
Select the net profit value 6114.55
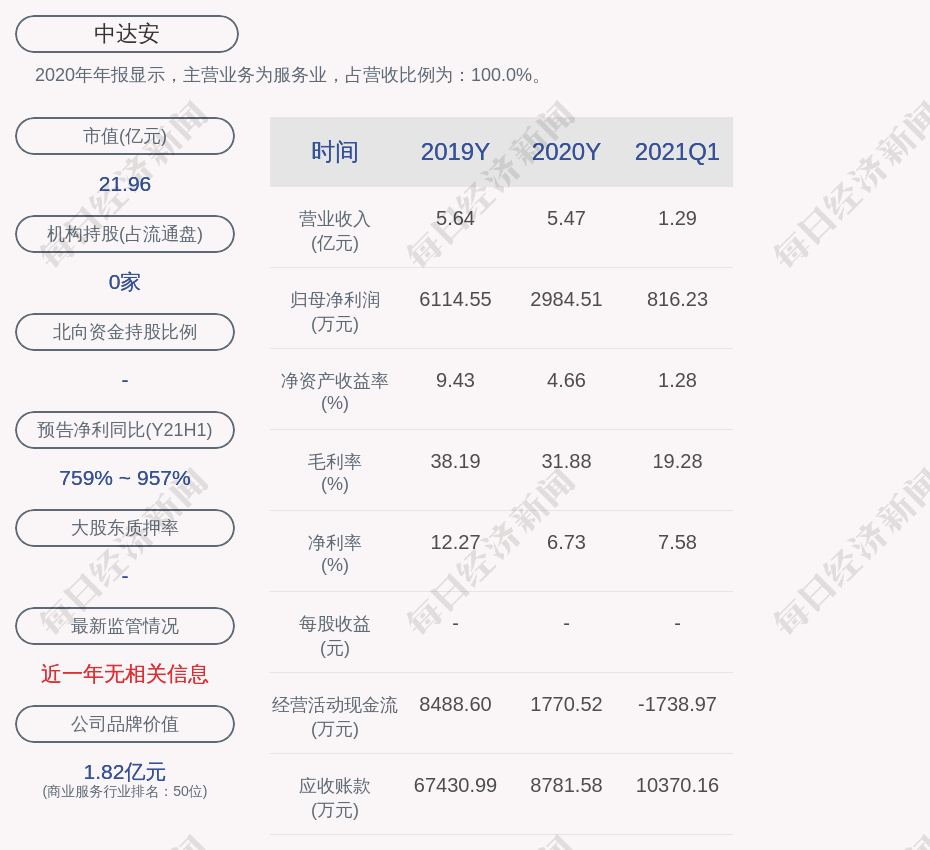pyautogui.click(x=455, y=300)
